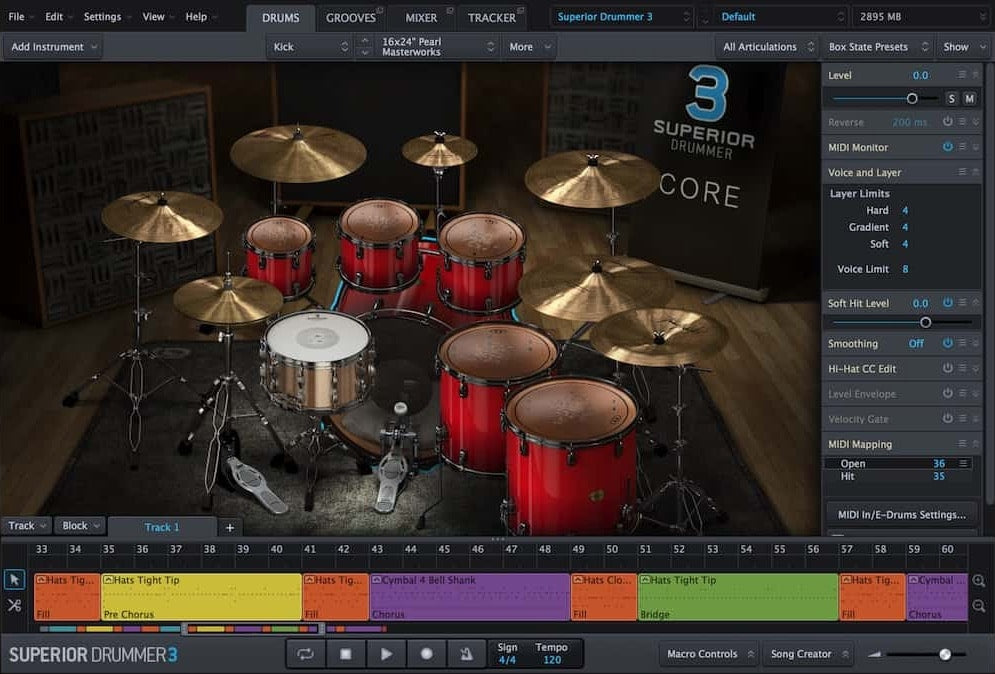
Task: Click MIDI In/E-Drums Settings button
Action: [x=901, y=514]
